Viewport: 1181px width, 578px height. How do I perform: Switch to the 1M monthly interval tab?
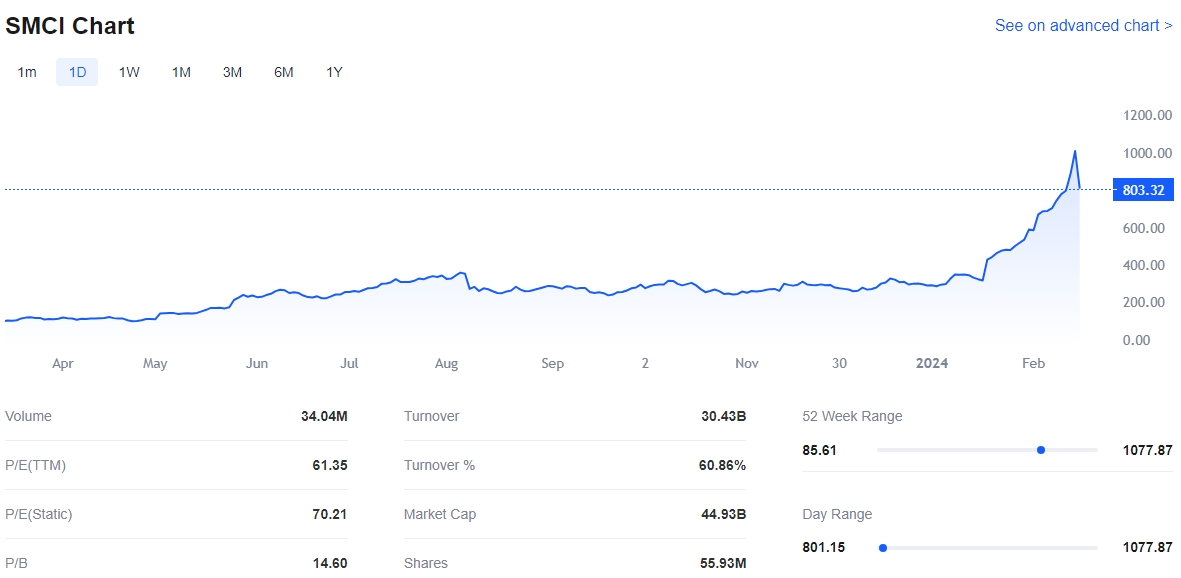tap(181, 72)
